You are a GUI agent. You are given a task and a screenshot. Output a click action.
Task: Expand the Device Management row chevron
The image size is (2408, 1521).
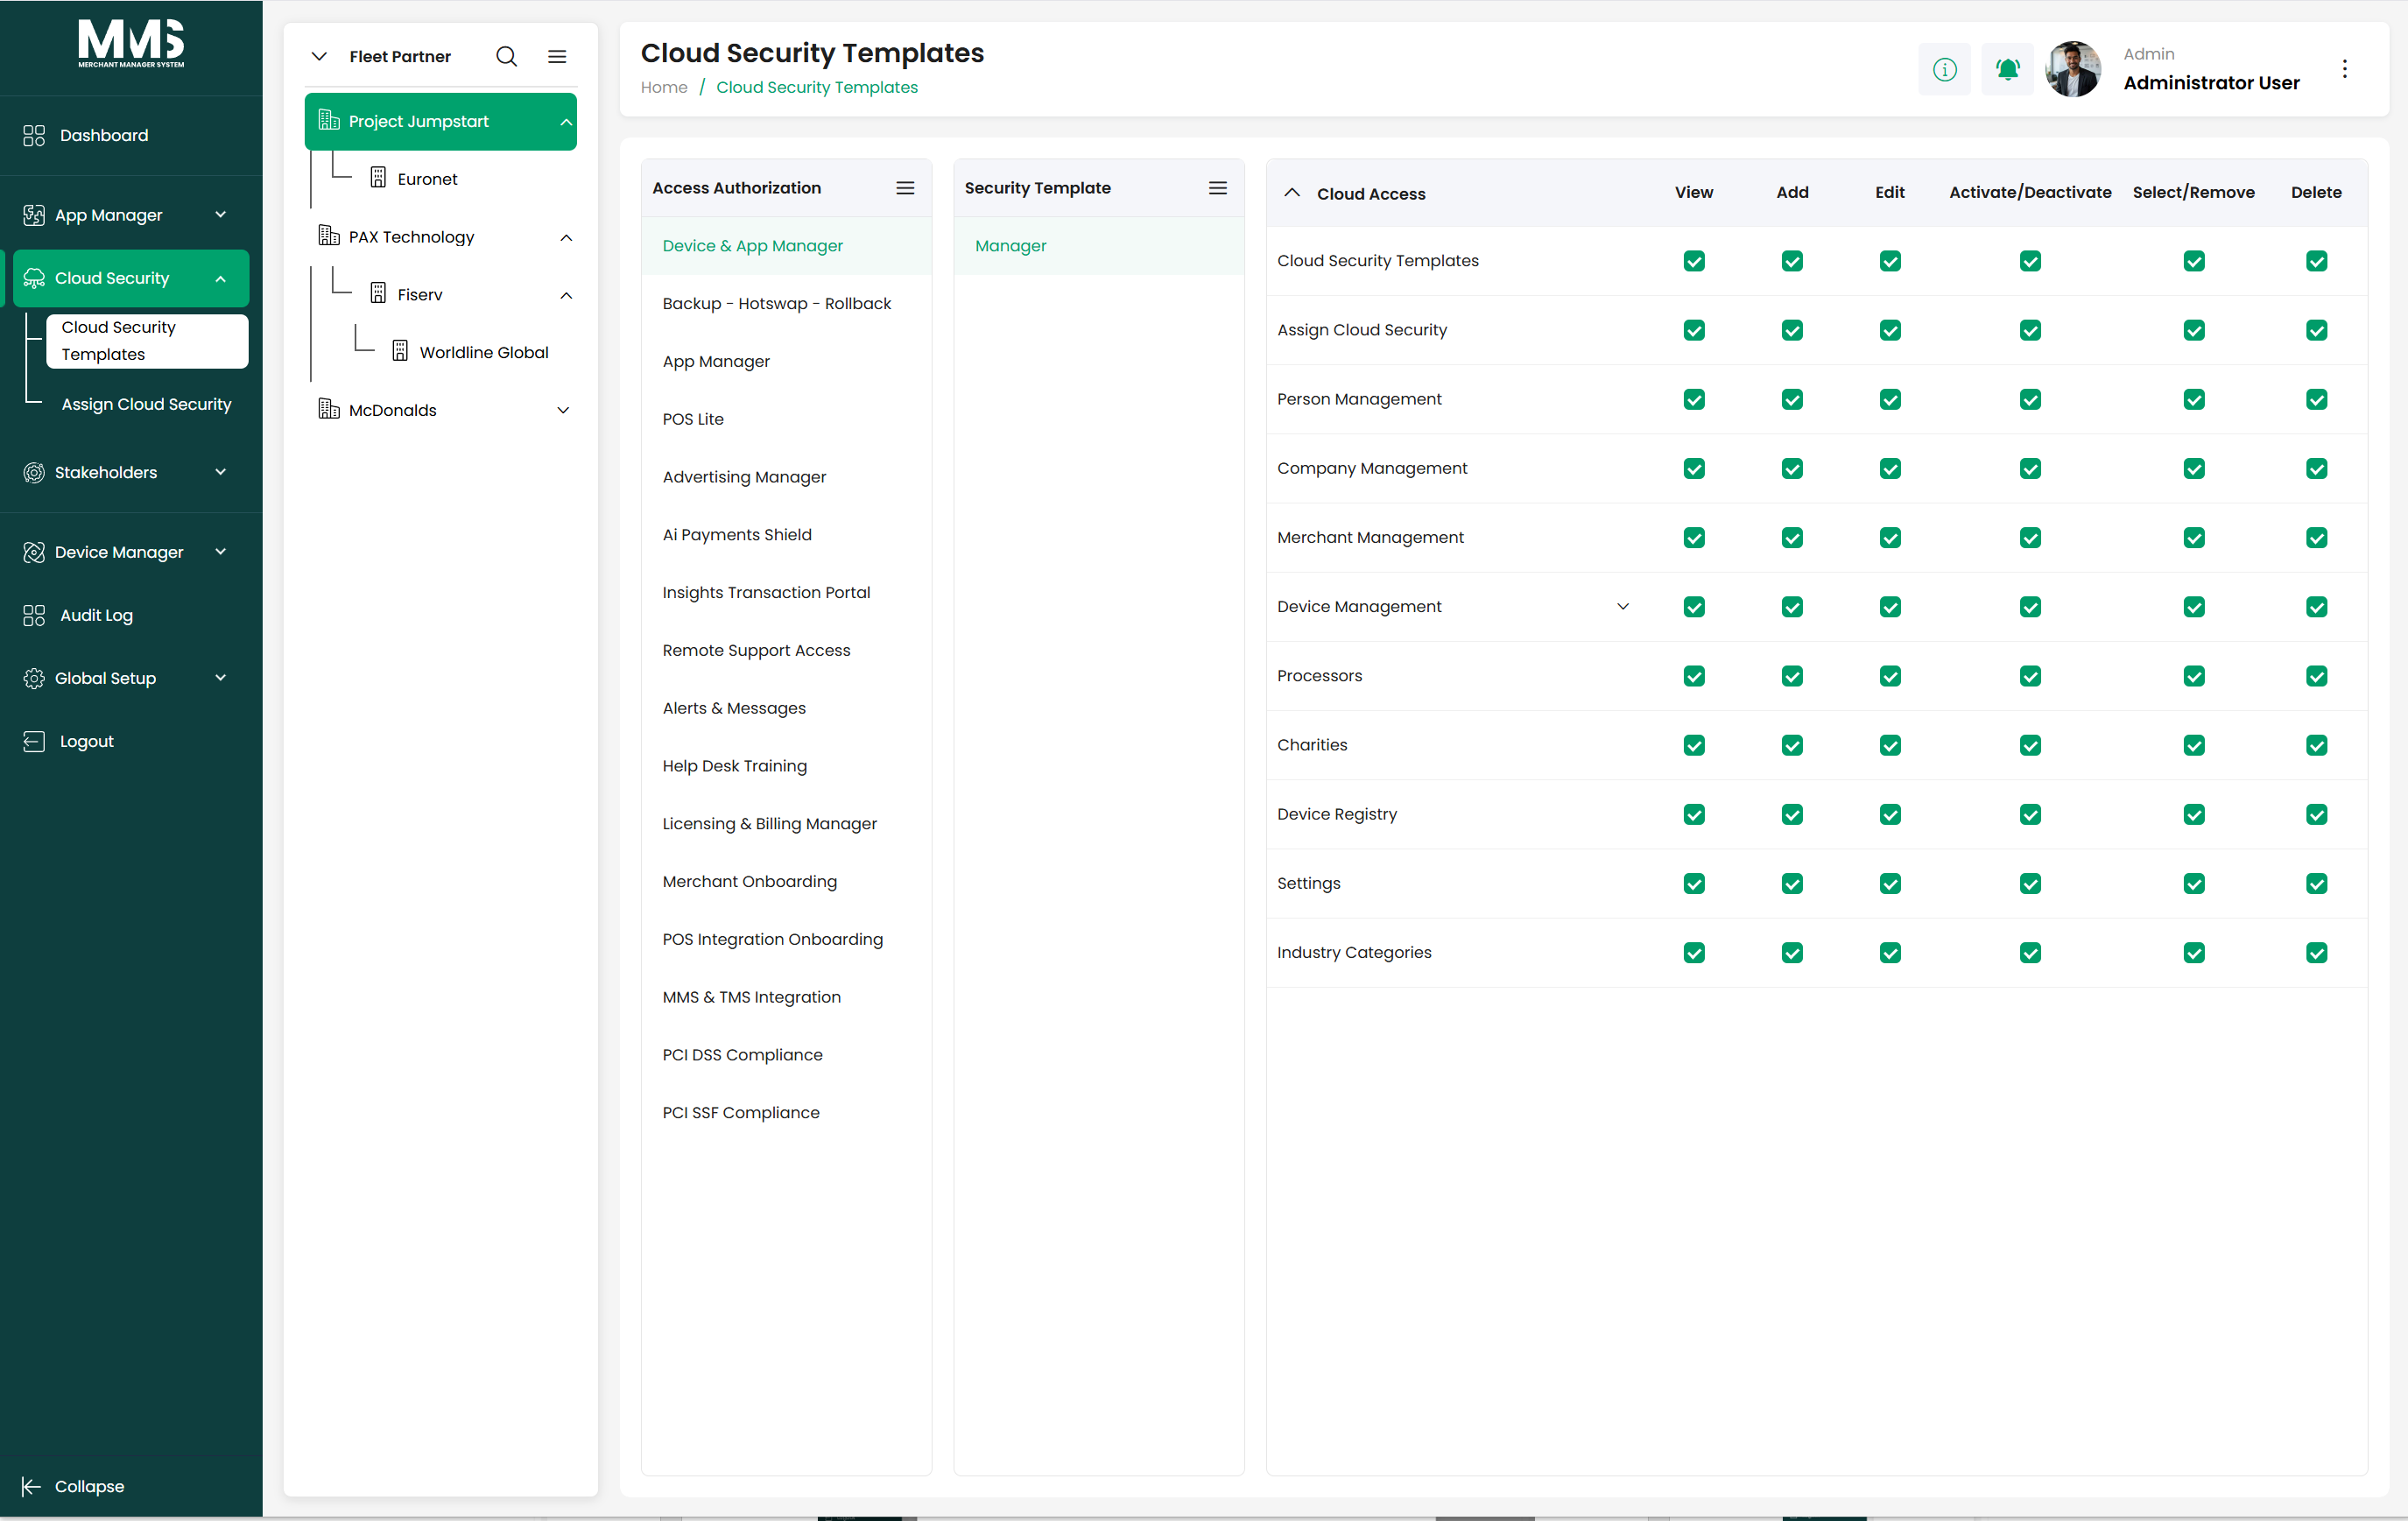[1623, 606]
